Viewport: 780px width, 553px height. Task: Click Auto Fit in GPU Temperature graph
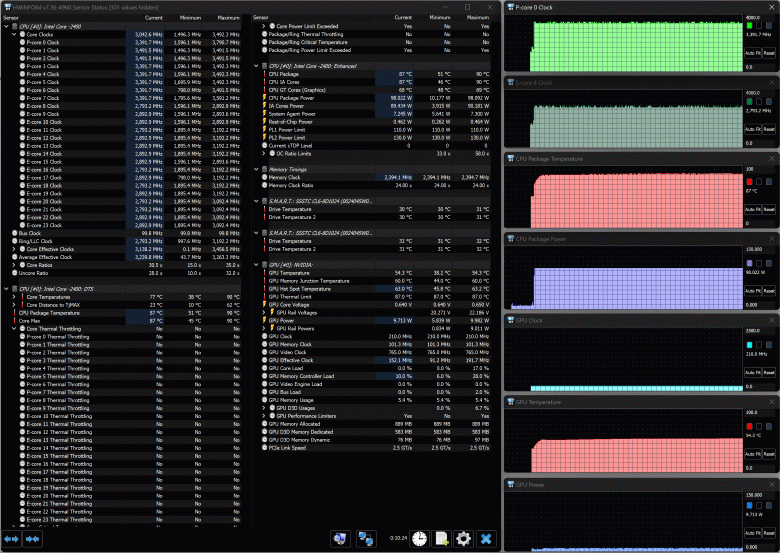click(753, 454)
